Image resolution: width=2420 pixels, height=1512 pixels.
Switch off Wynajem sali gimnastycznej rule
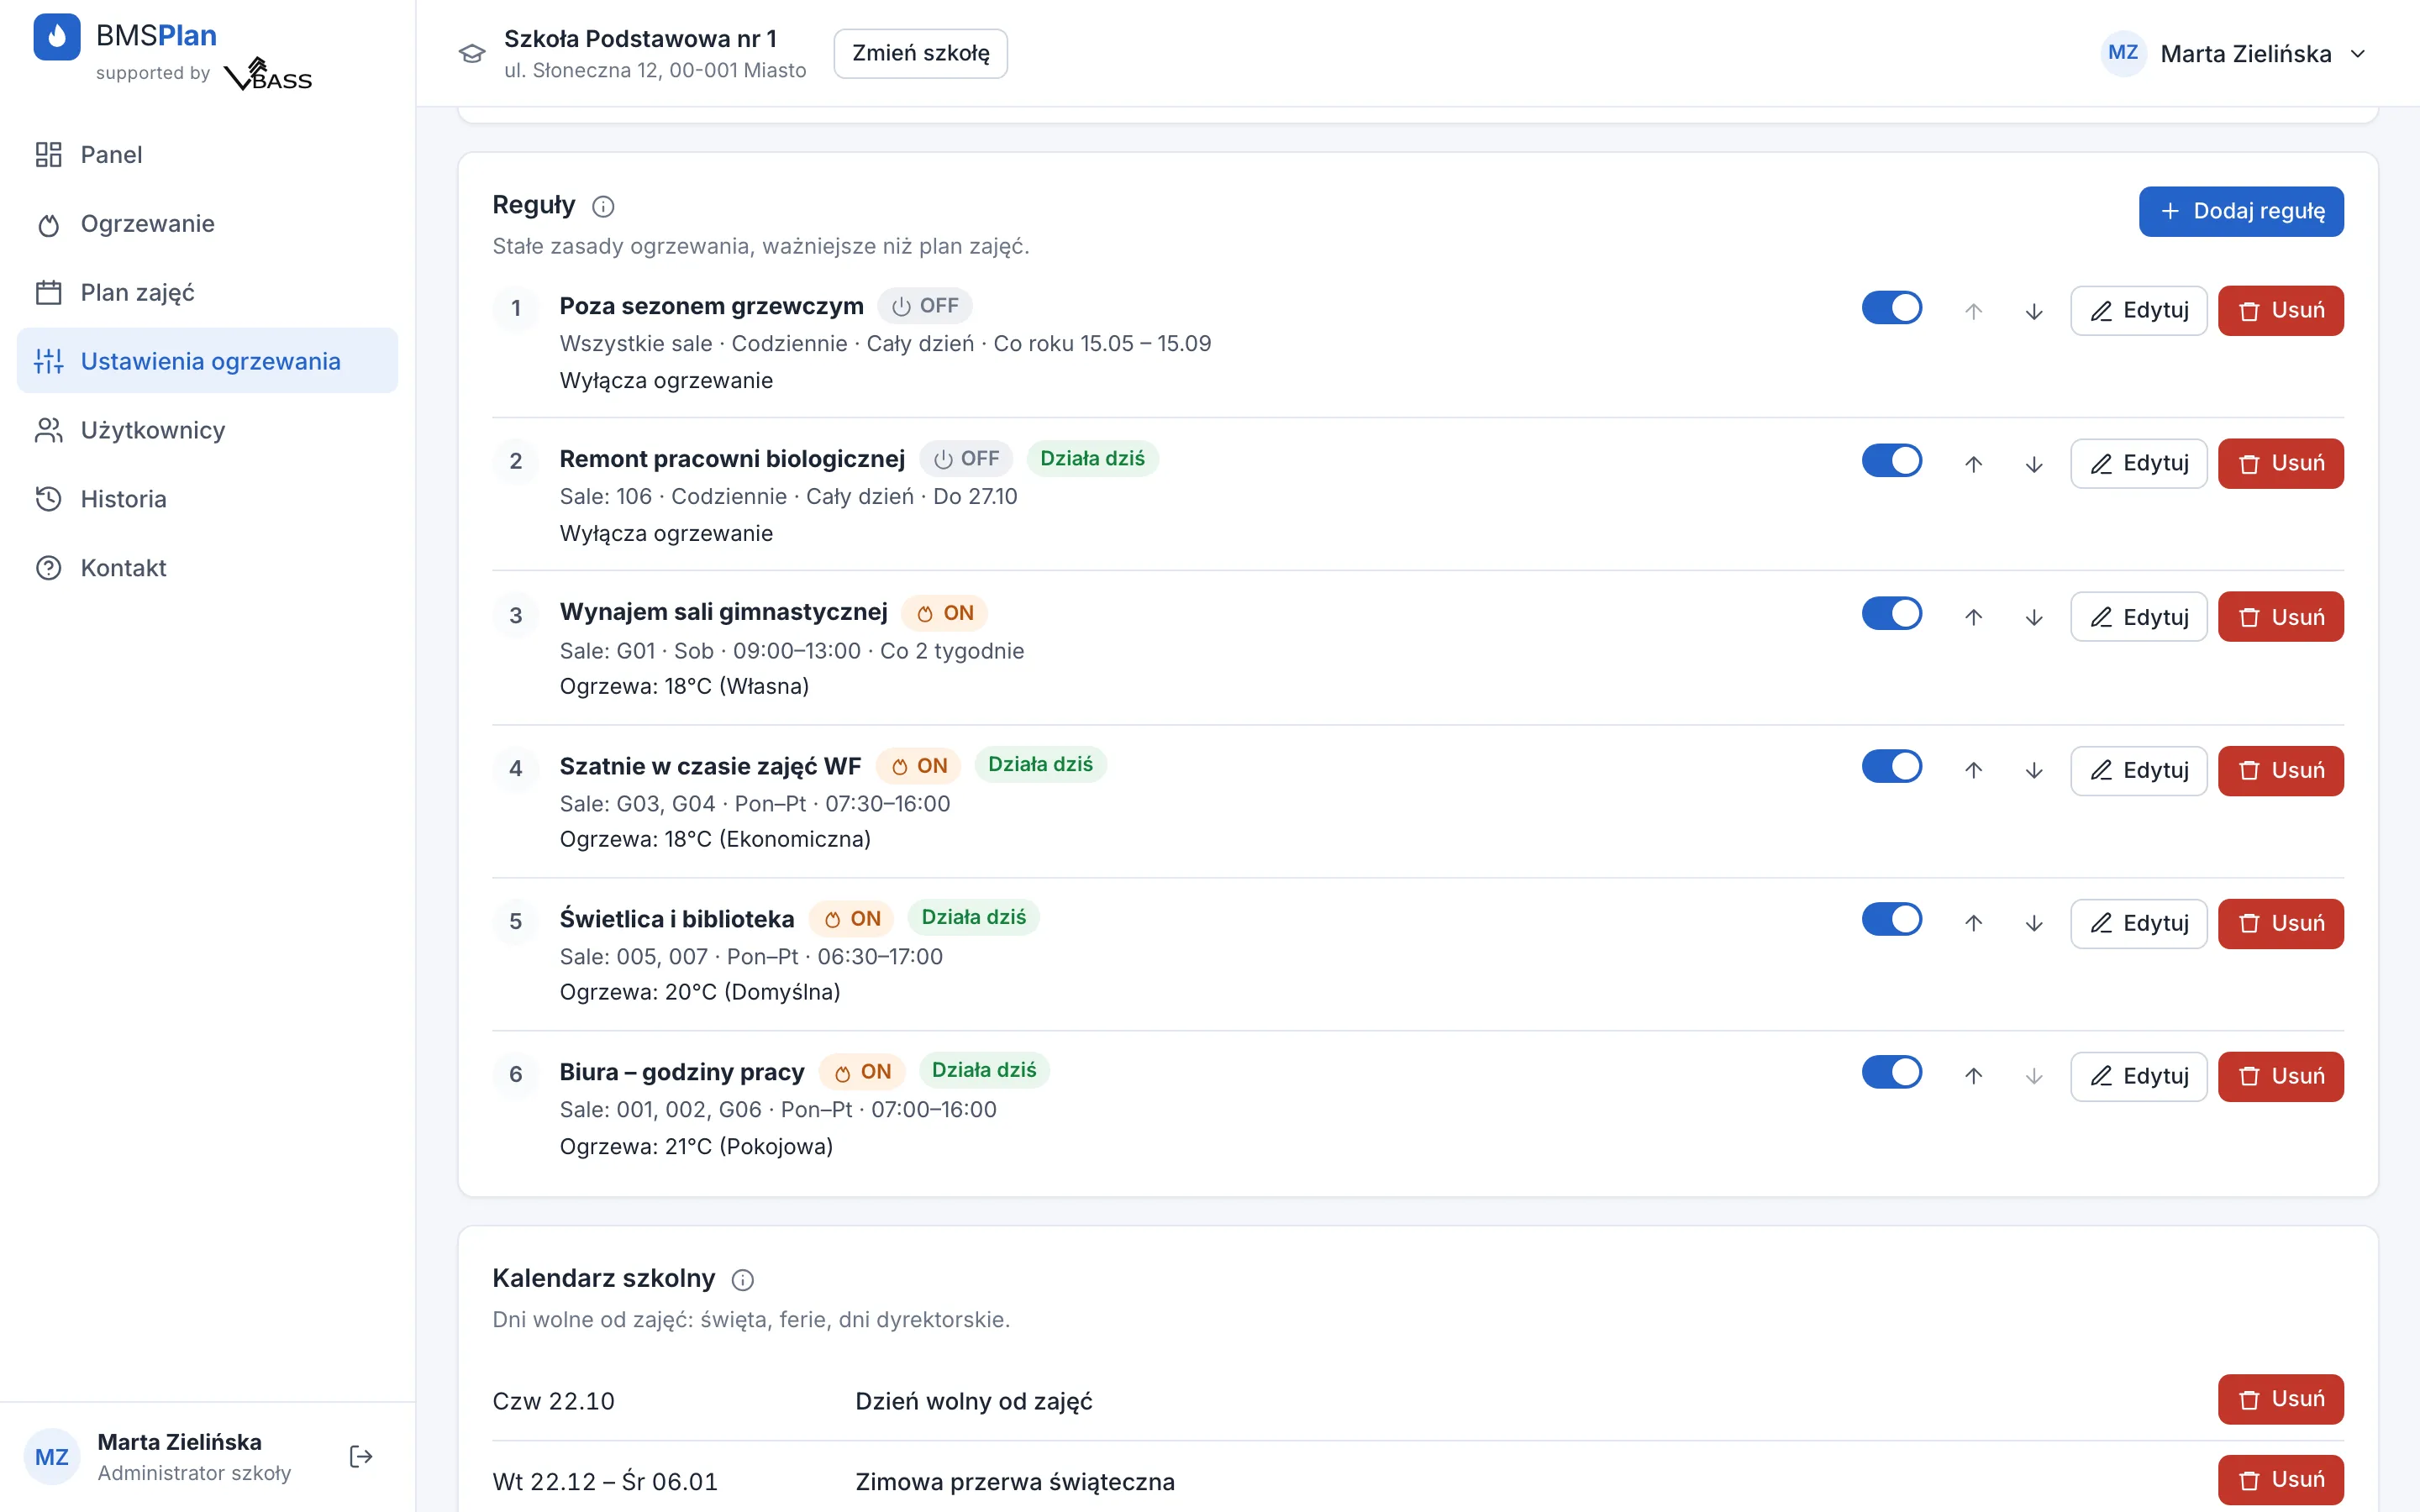(x=1892, y=613)
